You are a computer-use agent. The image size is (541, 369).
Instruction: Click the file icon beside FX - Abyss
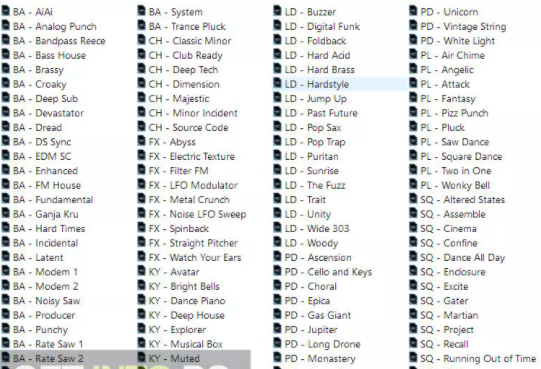pyautogui.click(x=141, y=141)
